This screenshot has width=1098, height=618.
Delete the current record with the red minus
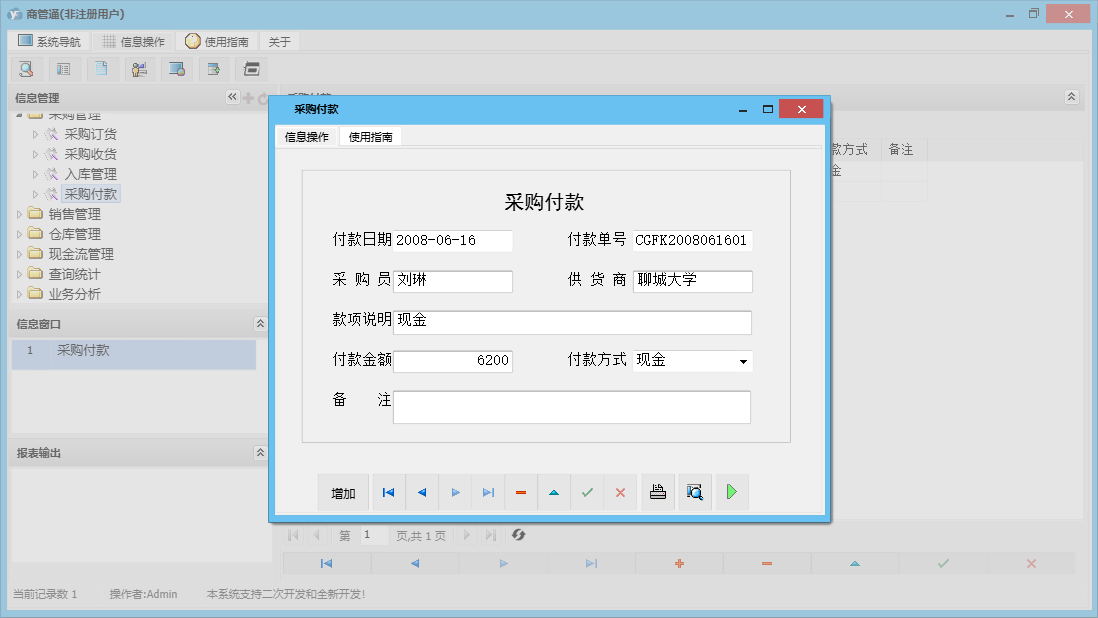pos(521,492)
